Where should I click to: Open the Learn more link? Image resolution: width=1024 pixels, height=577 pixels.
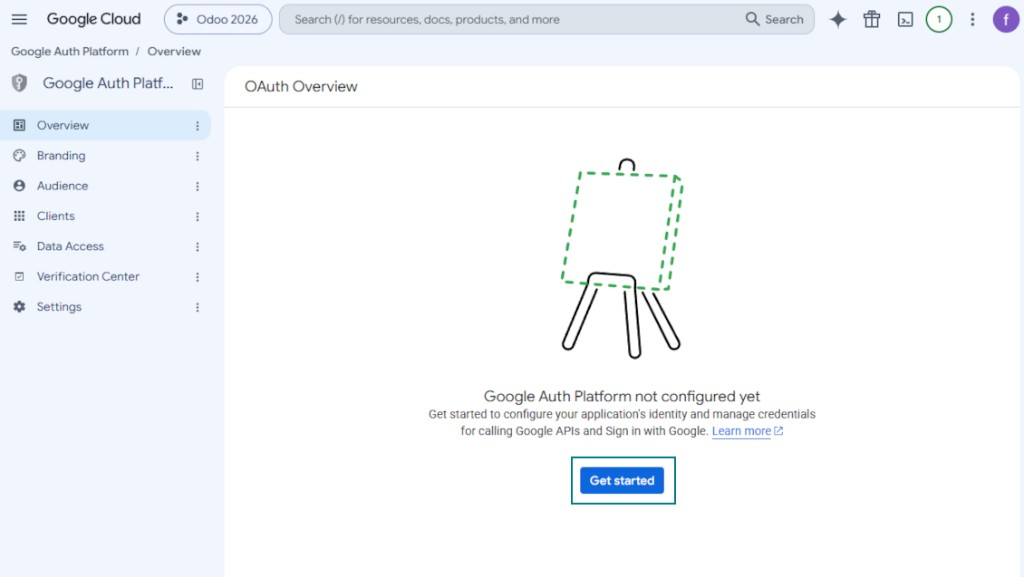(x=741, y=431)
